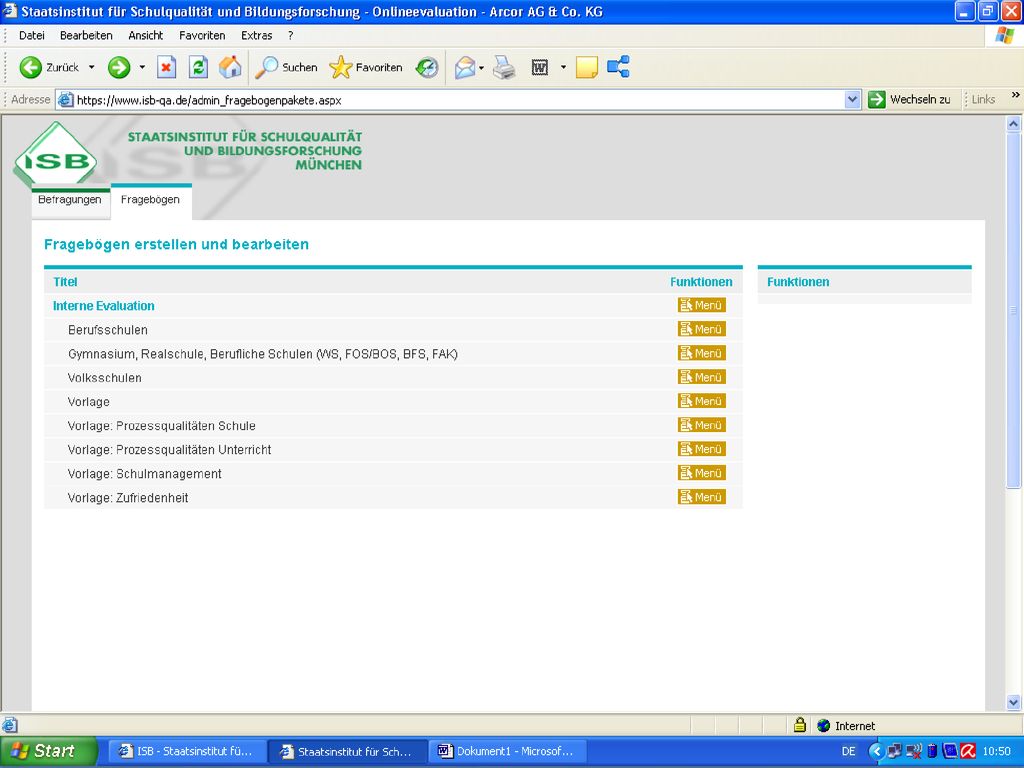1024x768 pixels.
Task: Select Vorlage: Schulmanagement text
Action: pyautogui.click(x=144, y=473)
